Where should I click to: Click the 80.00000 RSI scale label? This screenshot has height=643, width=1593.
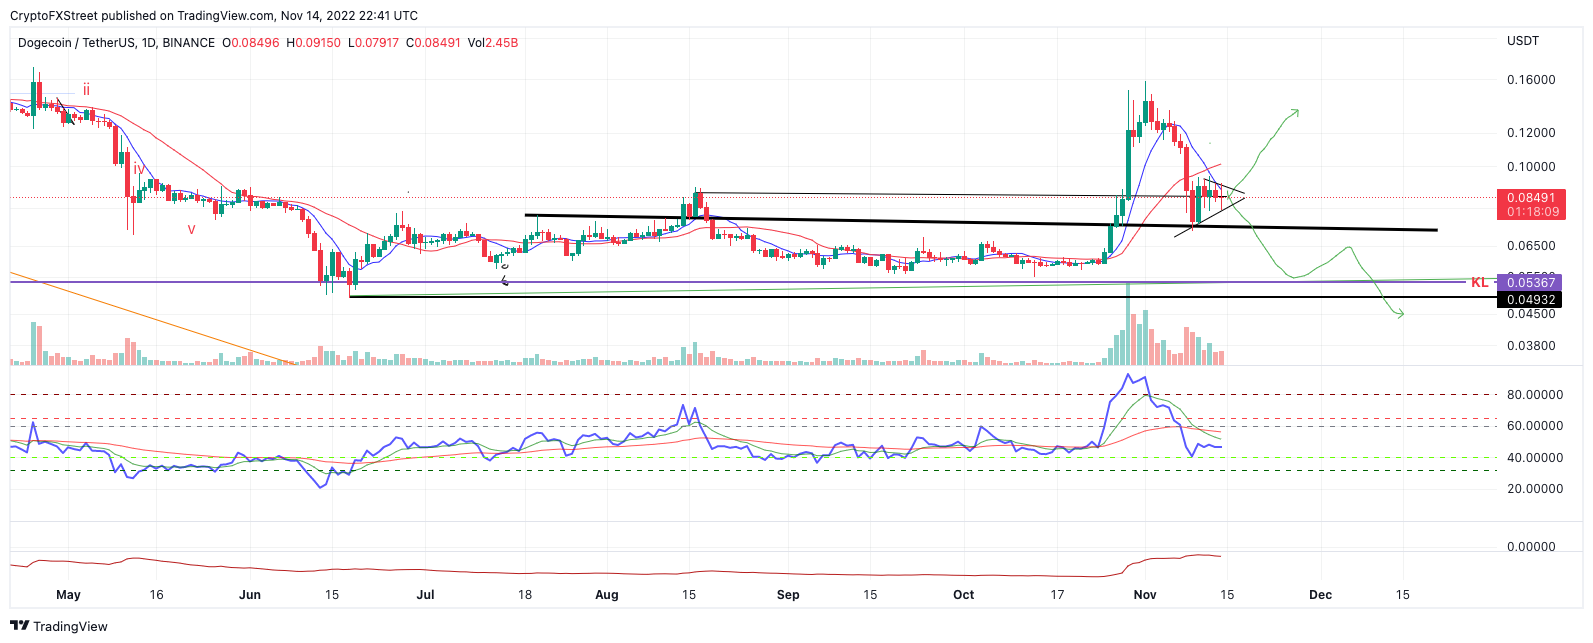[x=1534, y=395]
